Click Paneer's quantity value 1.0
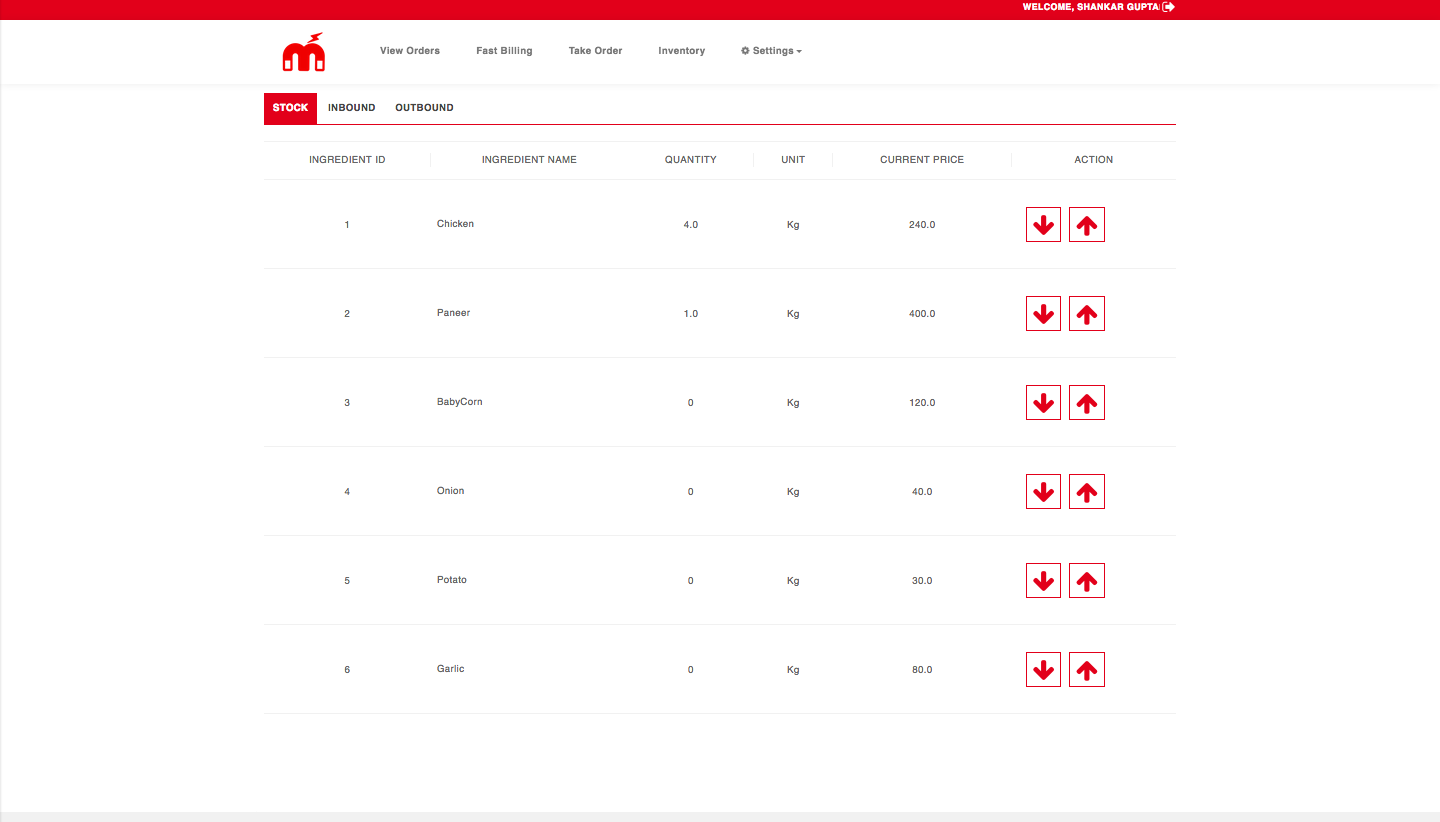 point(691,314)
